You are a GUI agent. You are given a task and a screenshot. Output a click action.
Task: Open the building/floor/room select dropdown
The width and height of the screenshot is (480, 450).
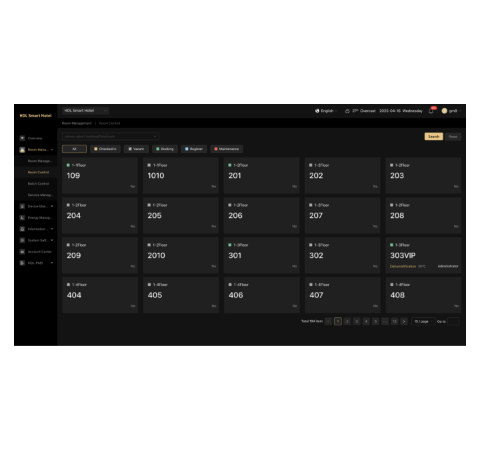(110, 136)
